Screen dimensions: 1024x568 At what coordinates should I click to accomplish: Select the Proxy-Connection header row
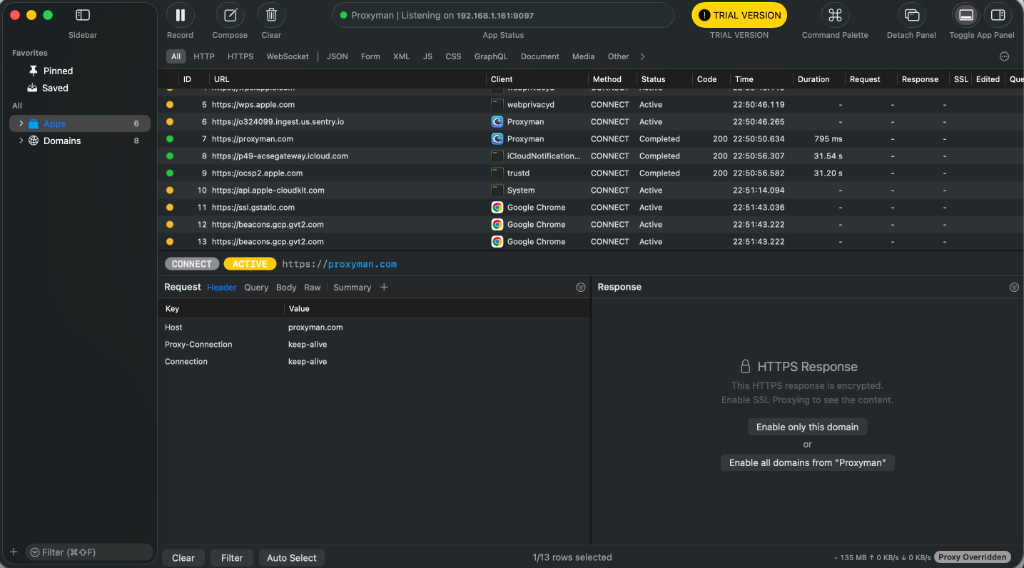coord(374,344)
